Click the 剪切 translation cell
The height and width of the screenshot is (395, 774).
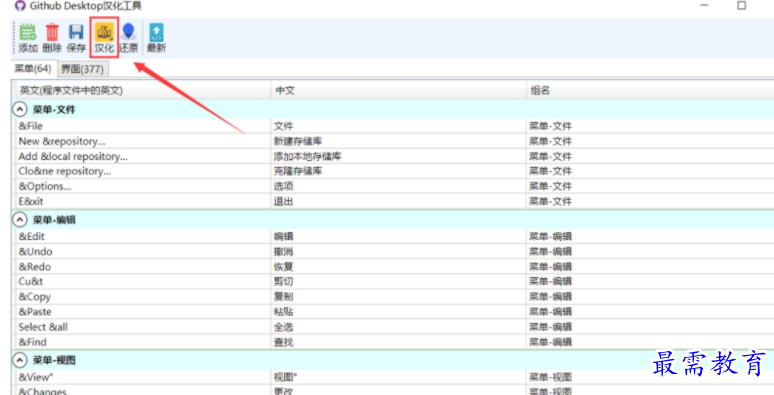coord(398,282)
